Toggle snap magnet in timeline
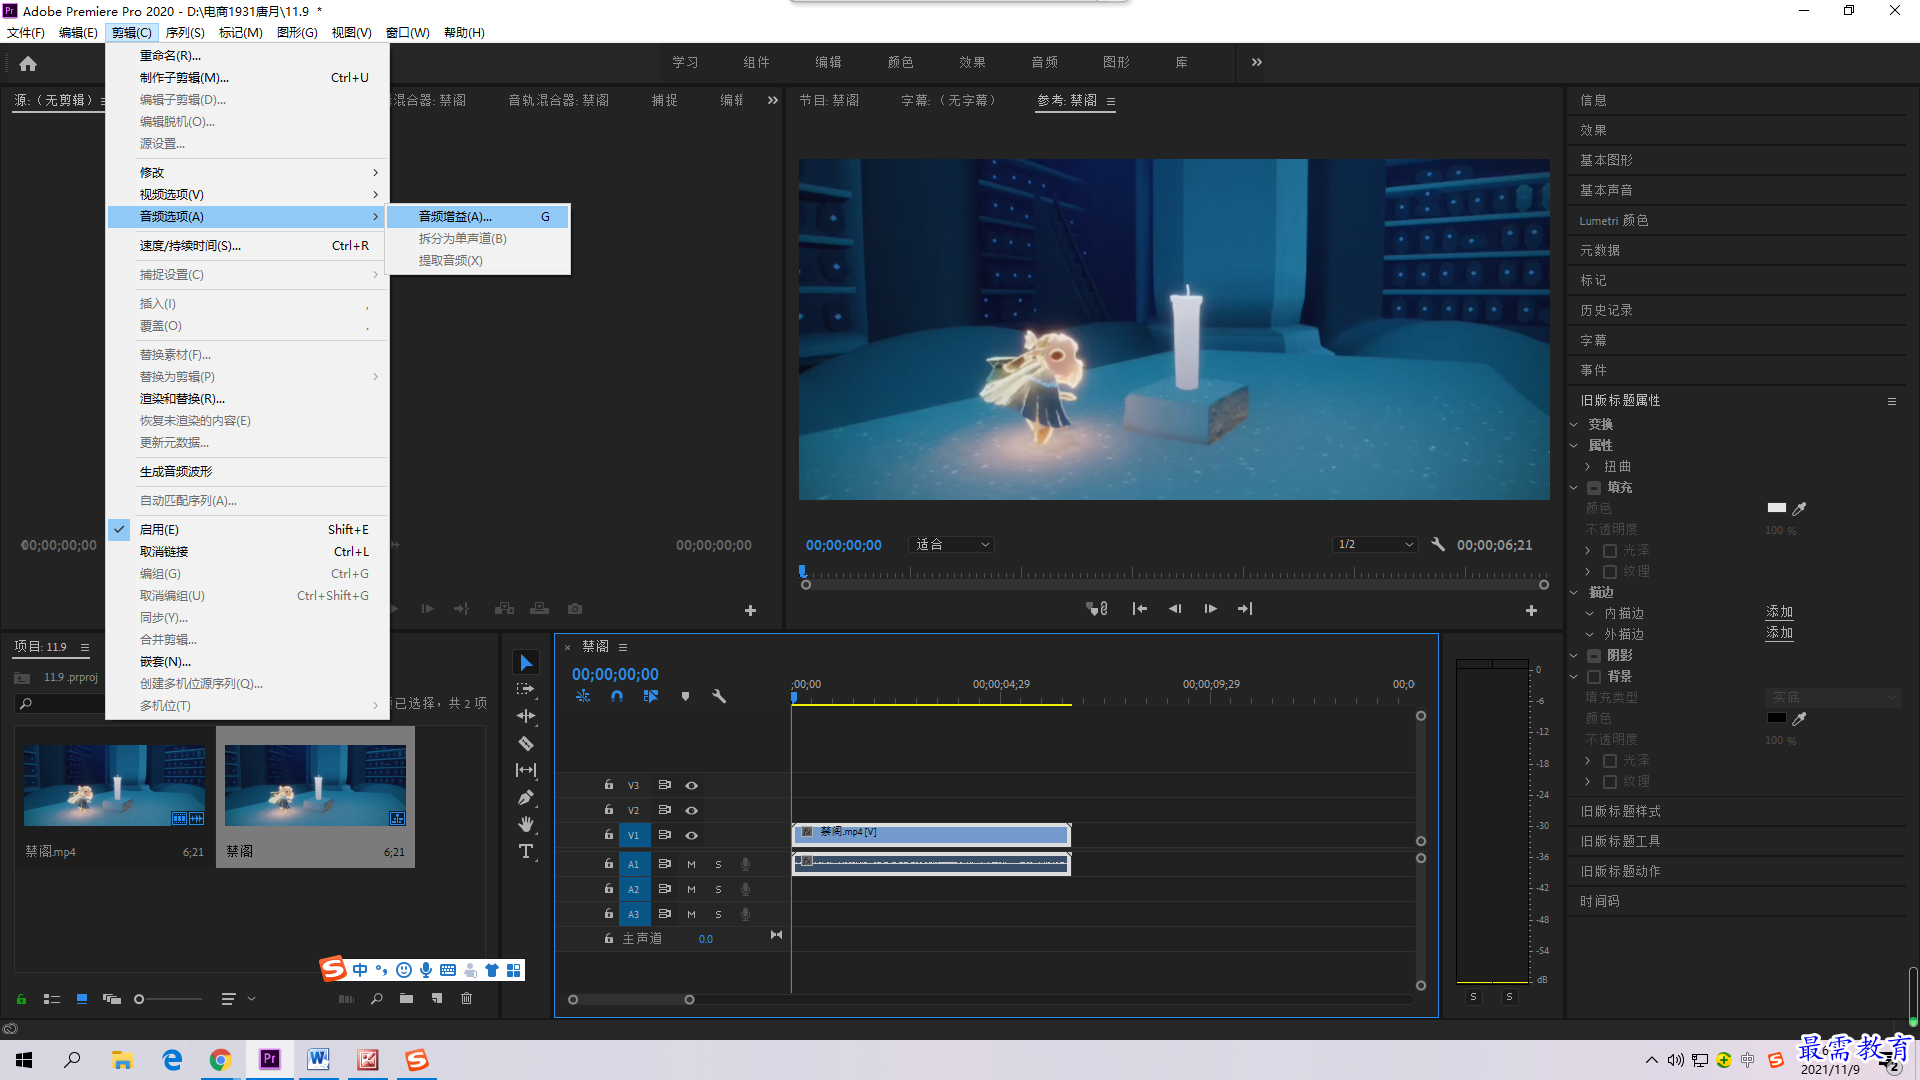1920x1080 pixels. point(617,696)
